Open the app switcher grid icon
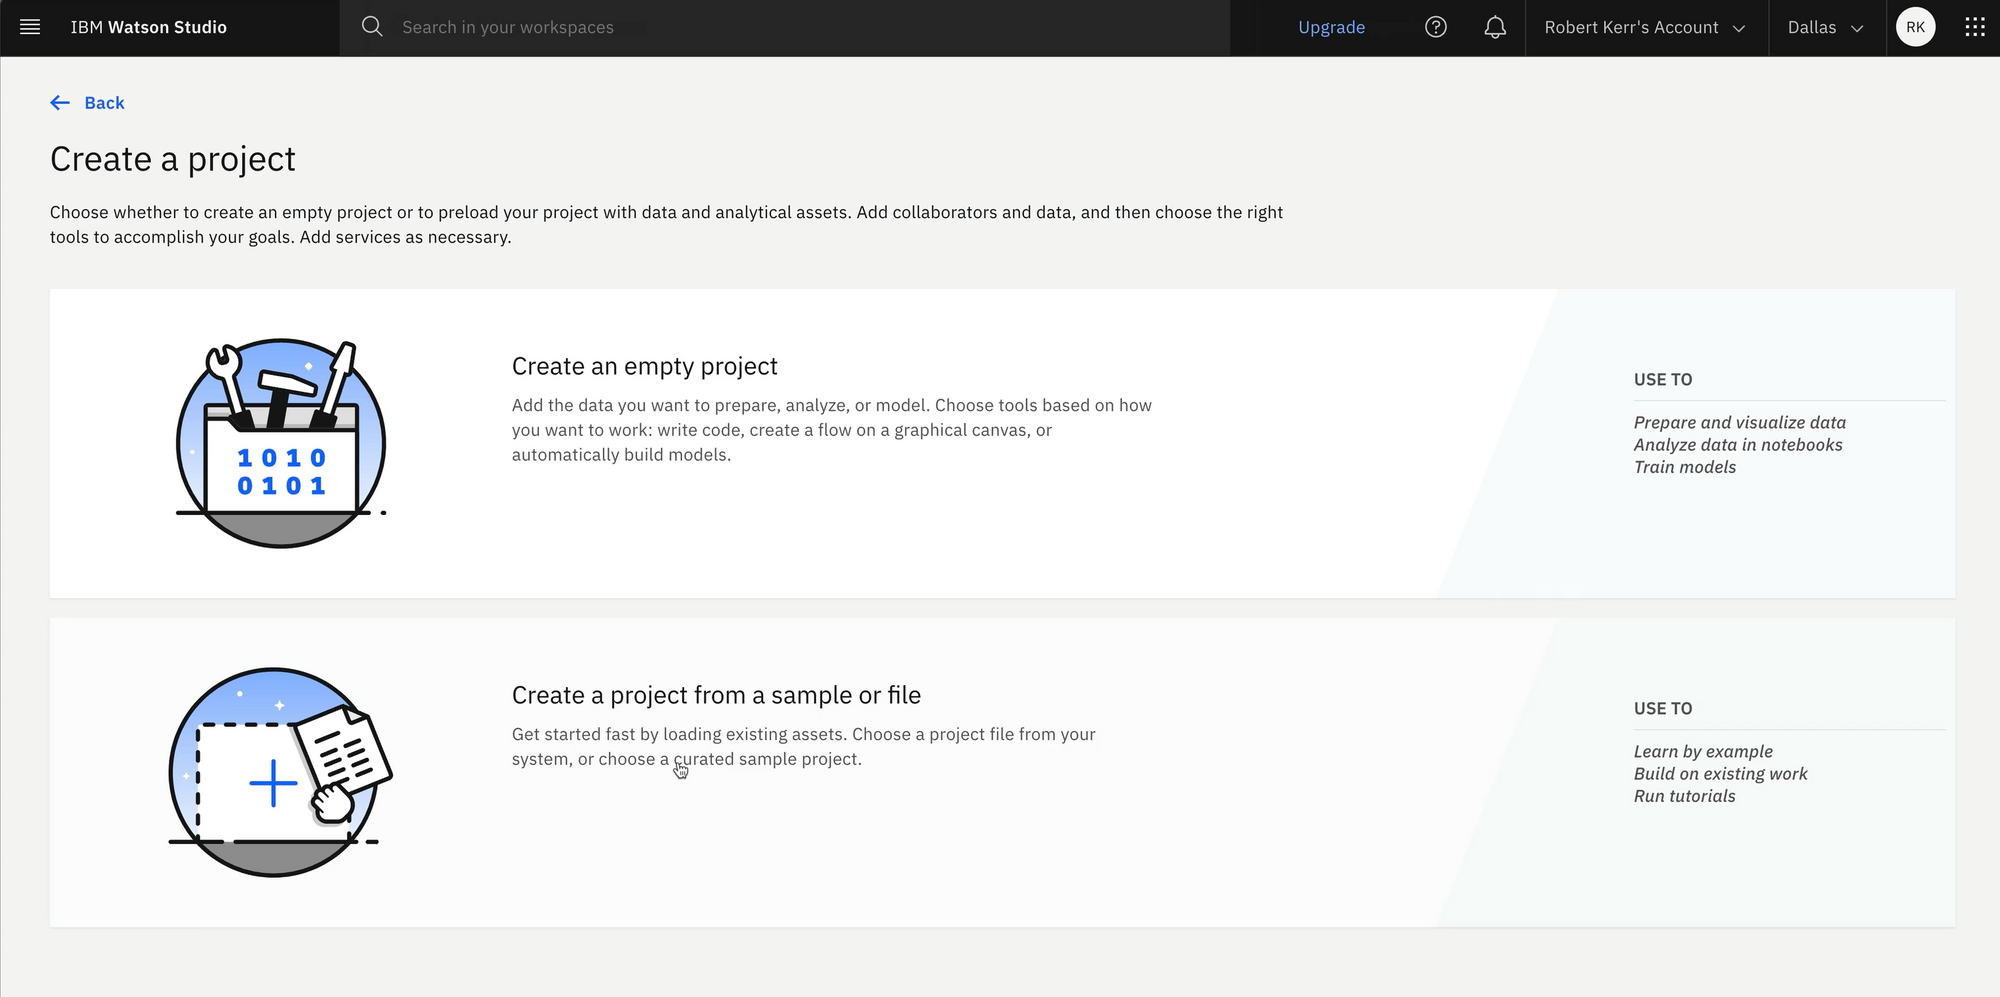The width and height of the screenshot is (2000, 997). (x=1974, y=27)
